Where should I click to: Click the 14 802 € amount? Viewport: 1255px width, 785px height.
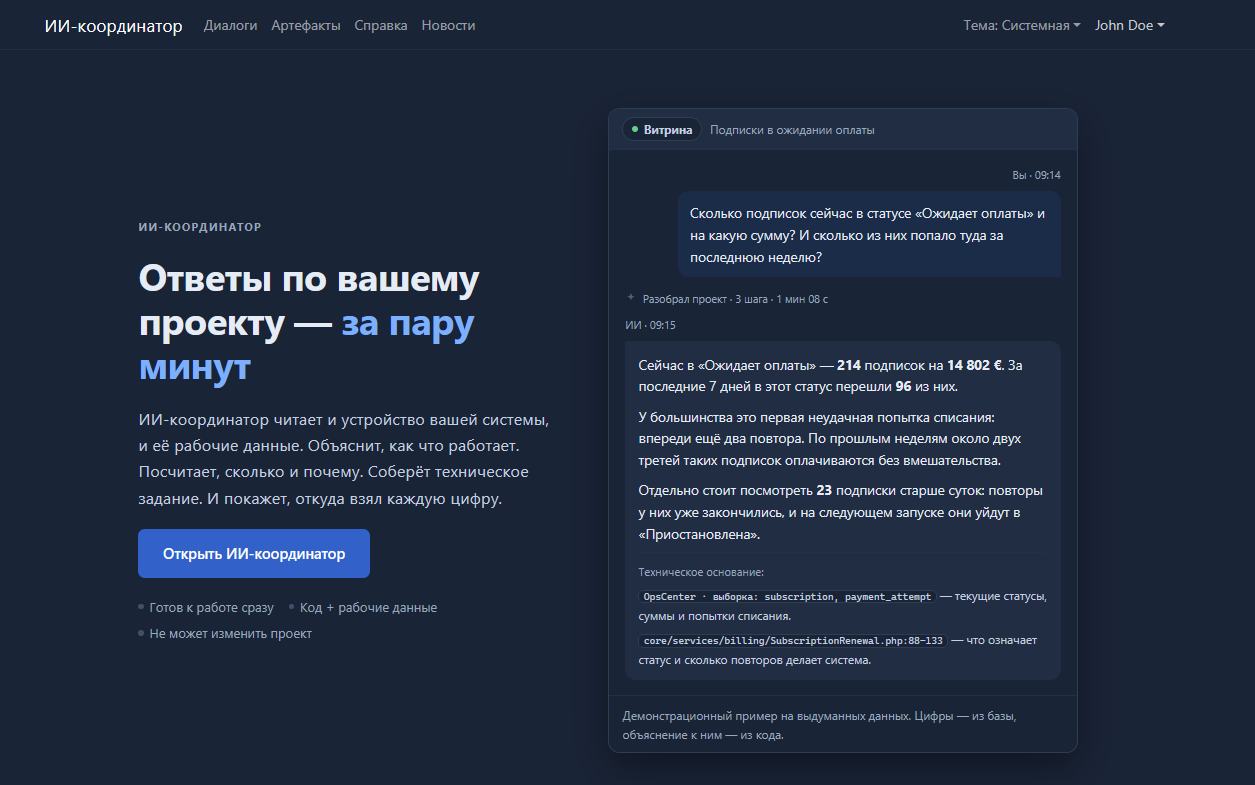click(974, 365)
